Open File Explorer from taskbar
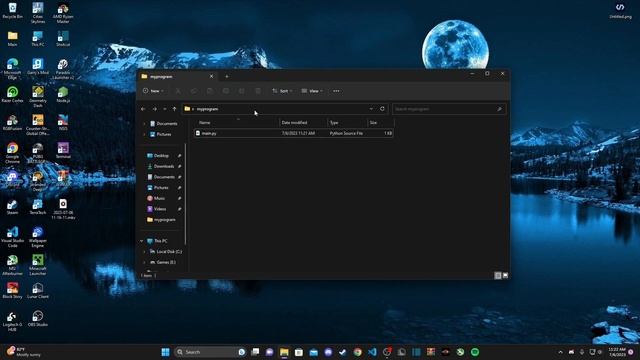Screen dimensions: 640x360 pyautogui.click(x=284, y=352)
